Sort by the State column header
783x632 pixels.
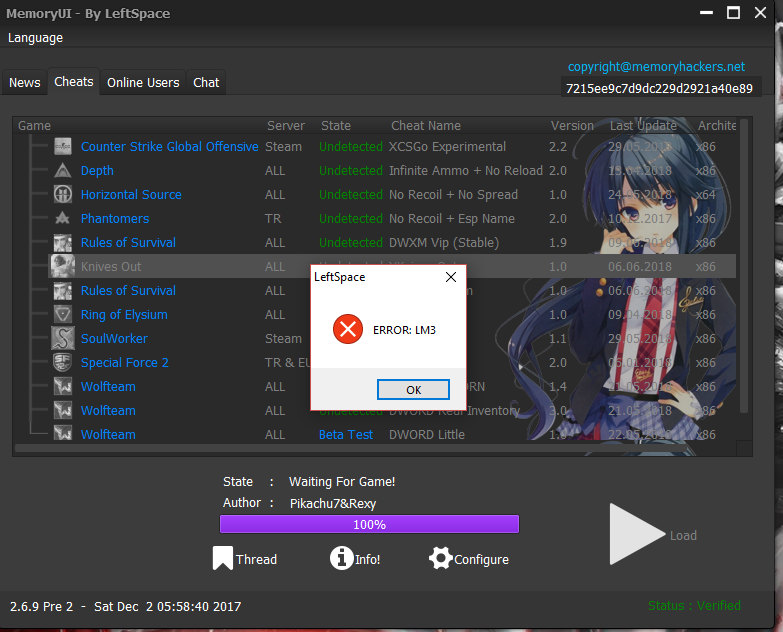pyautogui.click(x=336, y=125)
